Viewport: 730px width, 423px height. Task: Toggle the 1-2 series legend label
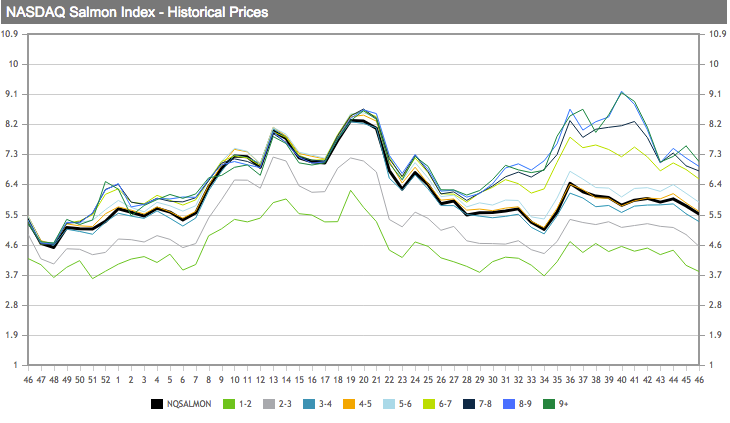(245, 404)
